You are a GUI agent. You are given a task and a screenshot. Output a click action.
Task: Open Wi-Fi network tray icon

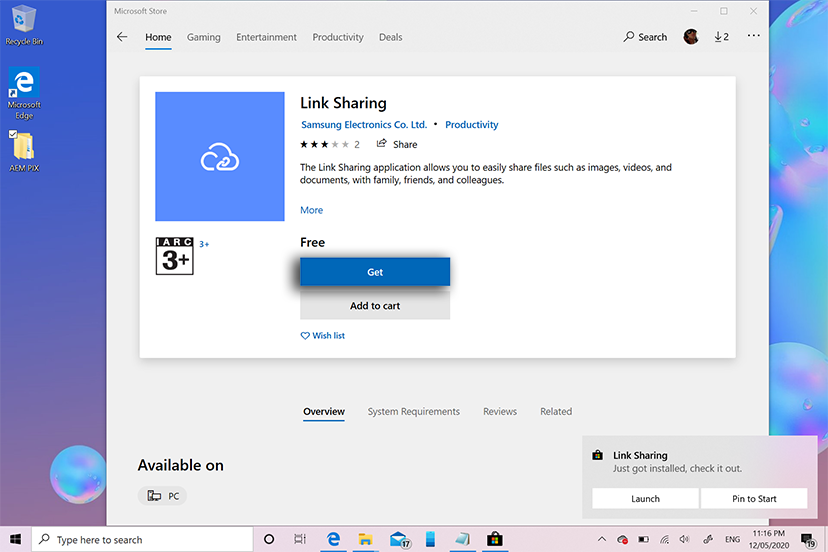(x=664, y=539)
